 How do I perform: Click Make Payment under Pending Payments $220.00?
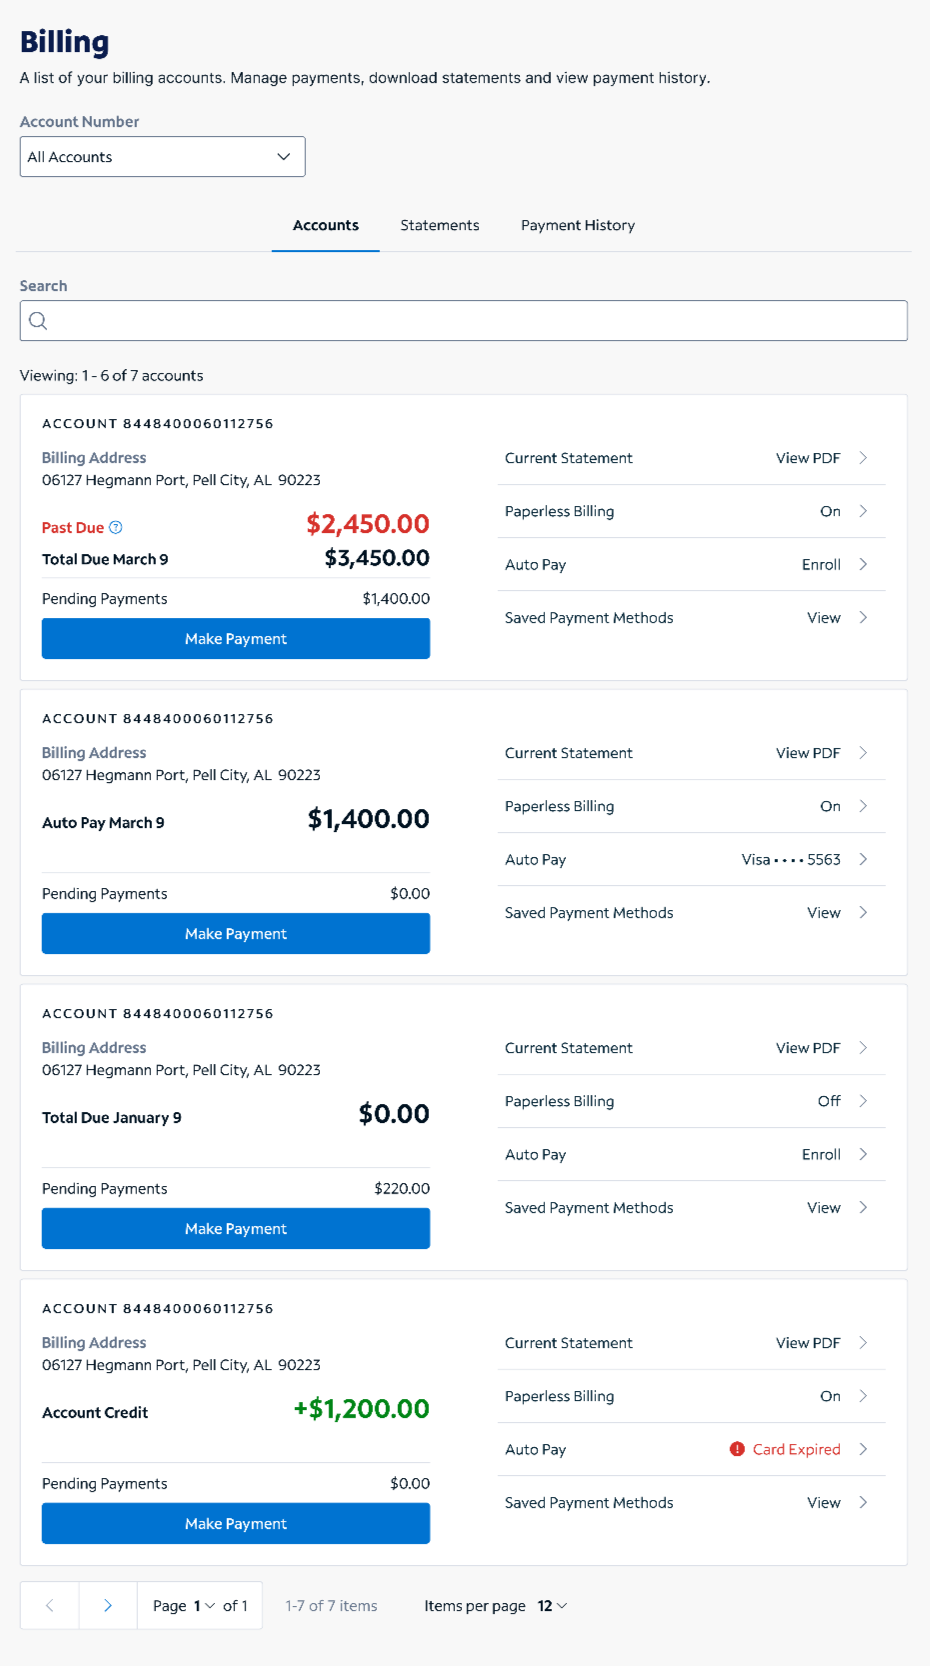pyautogui.click(x=236, y=1229)
